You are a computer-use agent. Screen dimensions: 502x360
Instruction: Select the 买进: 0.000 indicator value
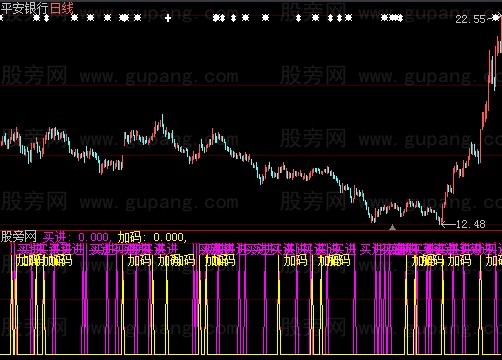click(x=76, y=237)
